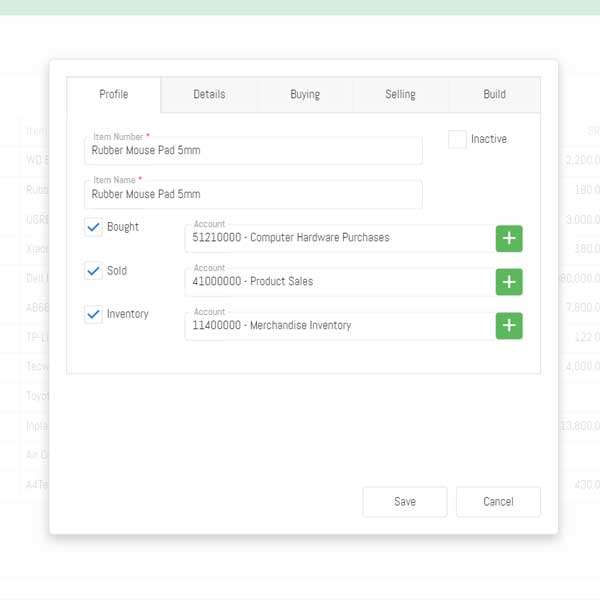This screenshot has height=600, width=600.
Task: Open the Bought account dropdown
Action: coord(340,238)
